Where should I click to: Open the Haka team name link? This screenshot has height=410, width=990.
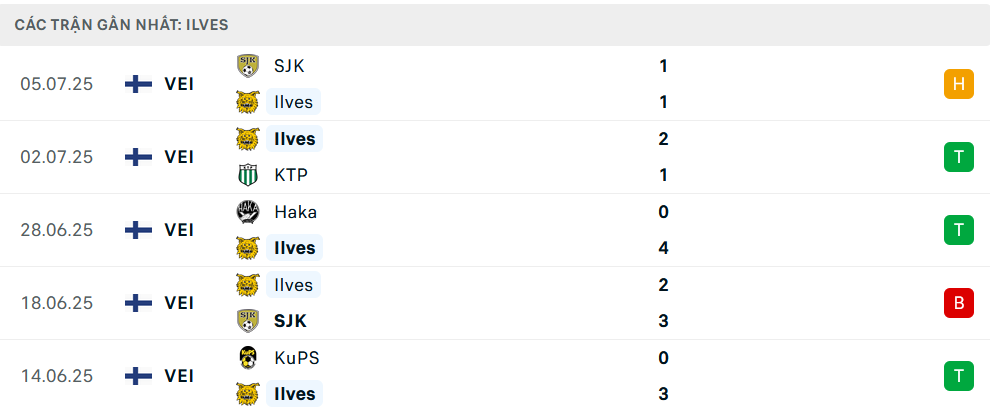tap(295, 212)
